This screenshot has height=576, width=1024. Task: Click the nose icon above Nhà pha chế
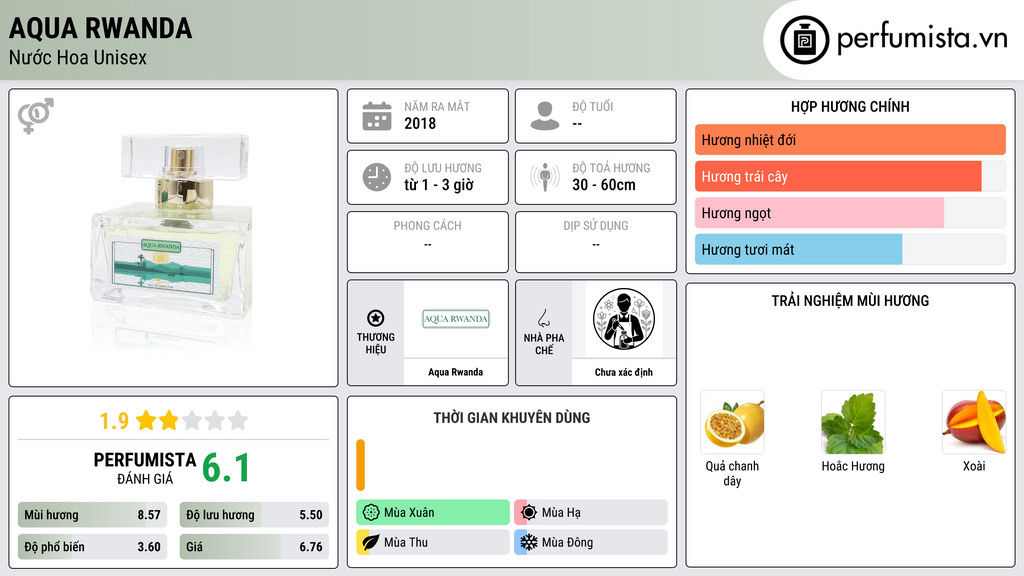543,318
